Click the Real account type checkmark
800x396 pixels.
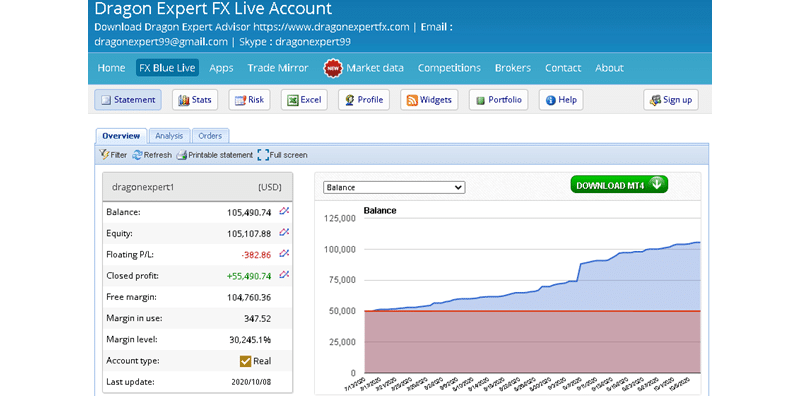pyautogui.click(x=245, y=361)
